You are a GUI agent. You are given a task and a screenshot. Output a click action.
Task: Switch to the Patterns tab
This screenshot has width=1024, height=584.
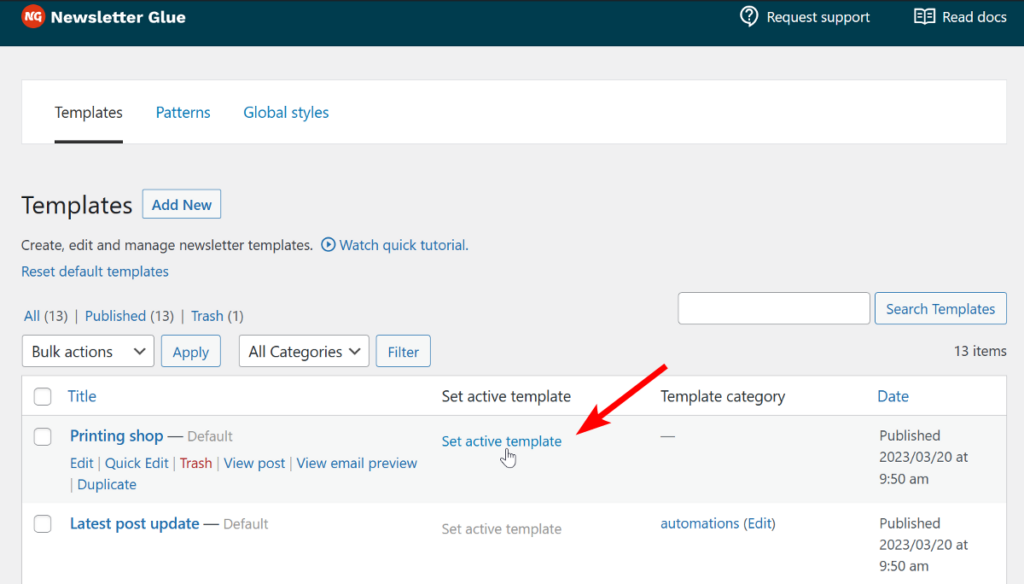coord(182,112)
